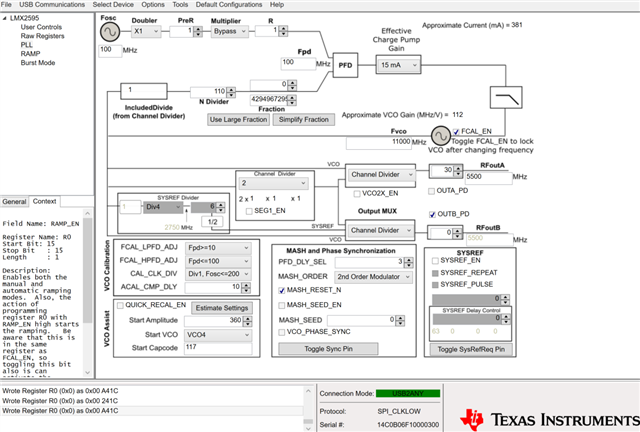This screenshot has width=640, height=432.
Task: Open the FCAL_LPFD_ADJ dropdown
Action: pos(218,248)
